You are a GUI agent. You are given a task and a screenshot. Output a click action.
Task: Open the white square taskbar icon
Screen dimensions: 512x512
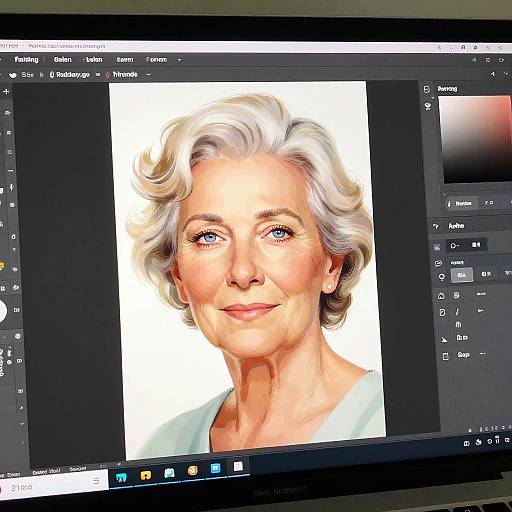point(238,466)
